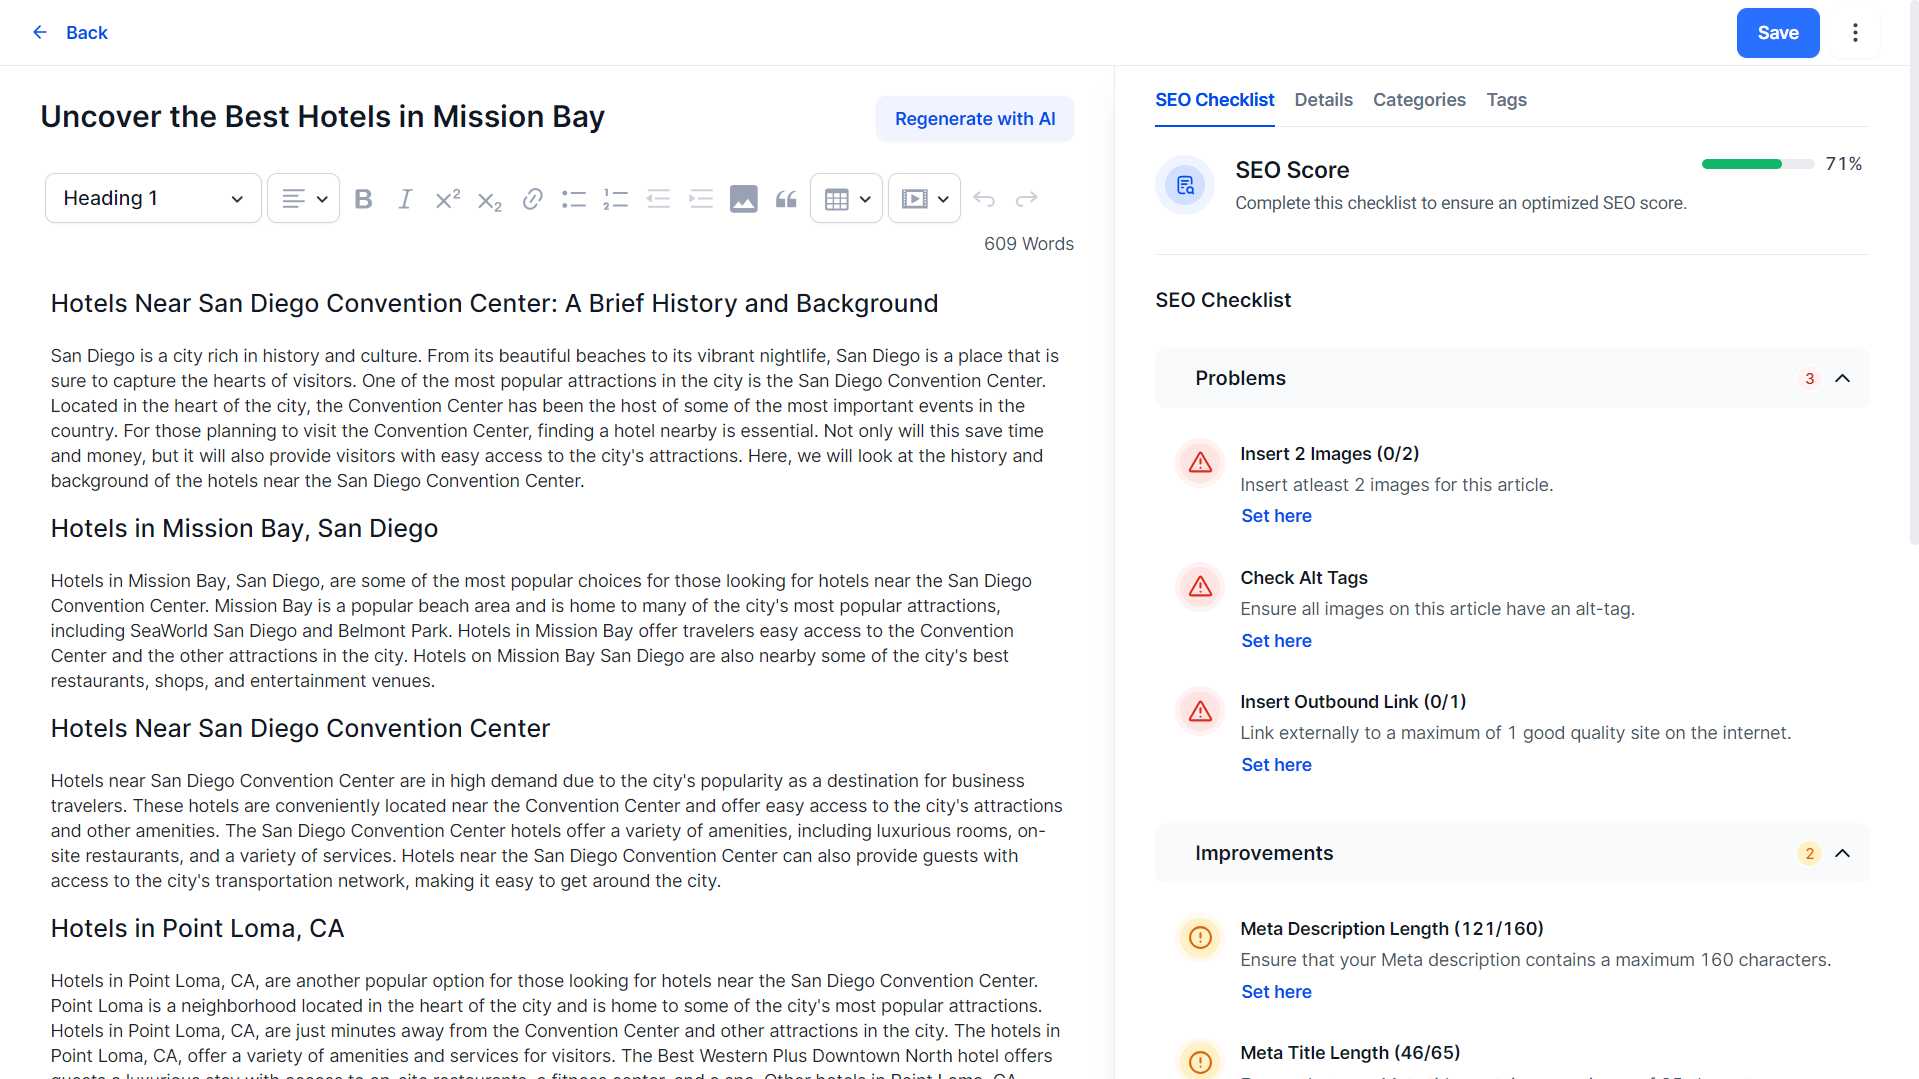The width and height of the screenshot is (1919, 1079).
Task: Decrease paragraph indent
Action: pyautogui.click(x=658, y=199)
